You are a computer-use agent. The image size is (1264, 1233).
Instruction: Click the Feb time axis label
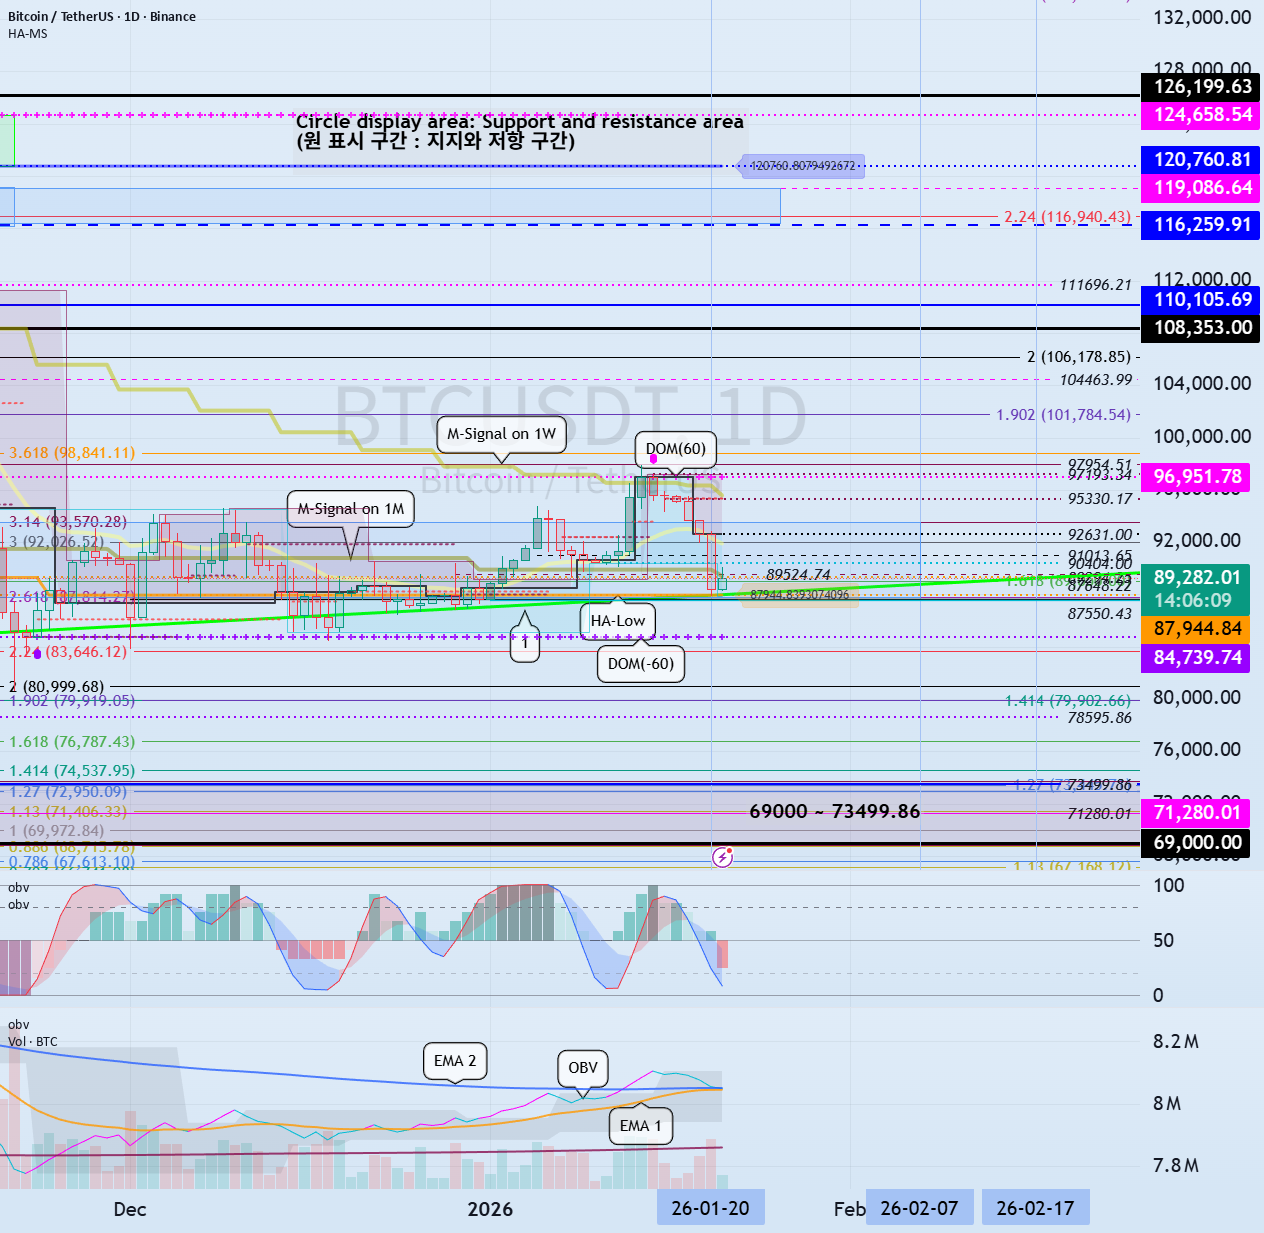pos(849,1209)
